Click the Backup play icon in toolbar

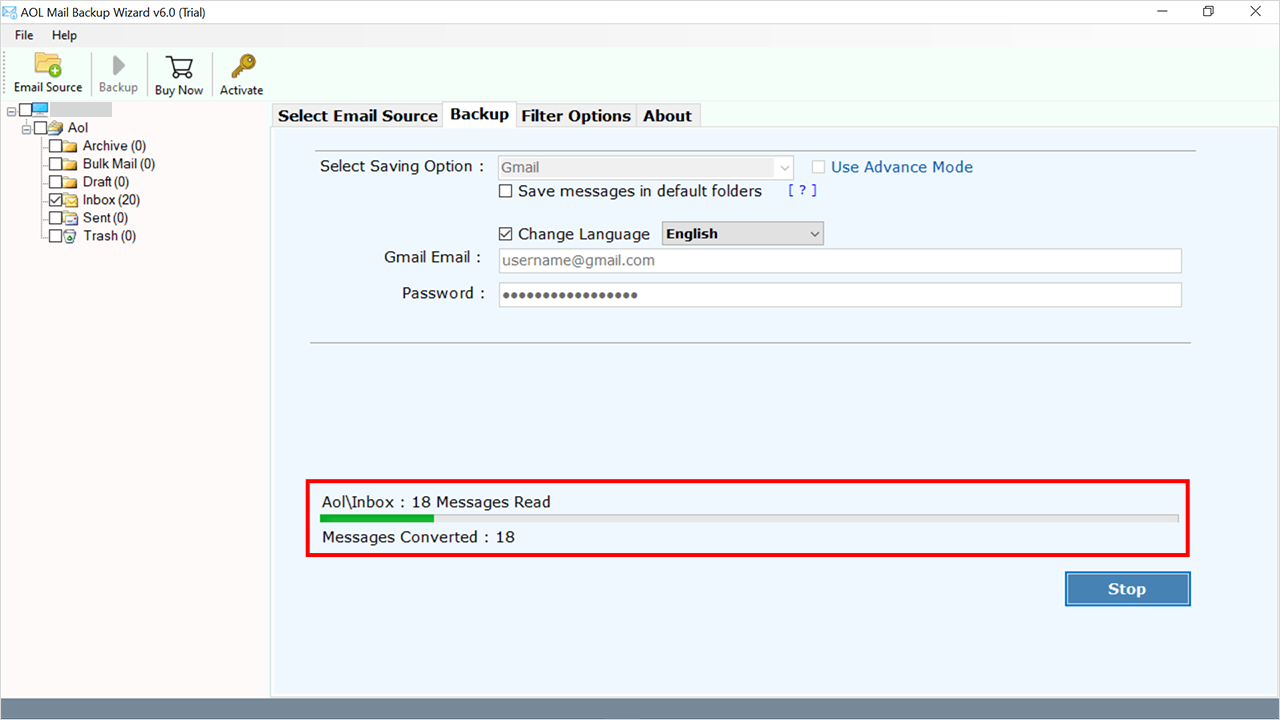coord(118,66)
